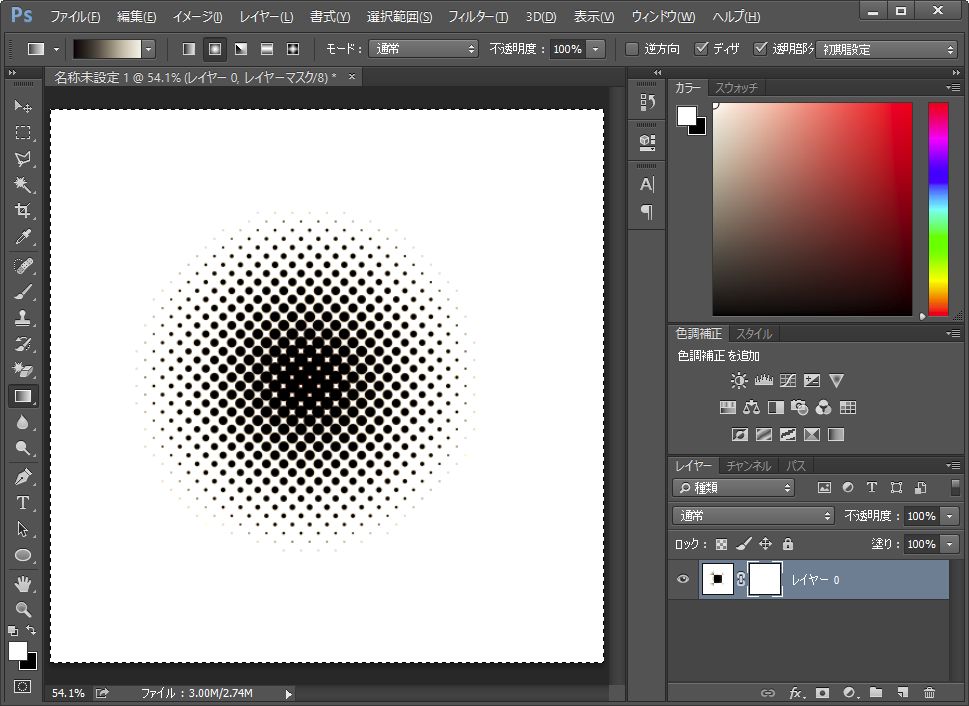Delete layer using trash icon

pos(929,692)
